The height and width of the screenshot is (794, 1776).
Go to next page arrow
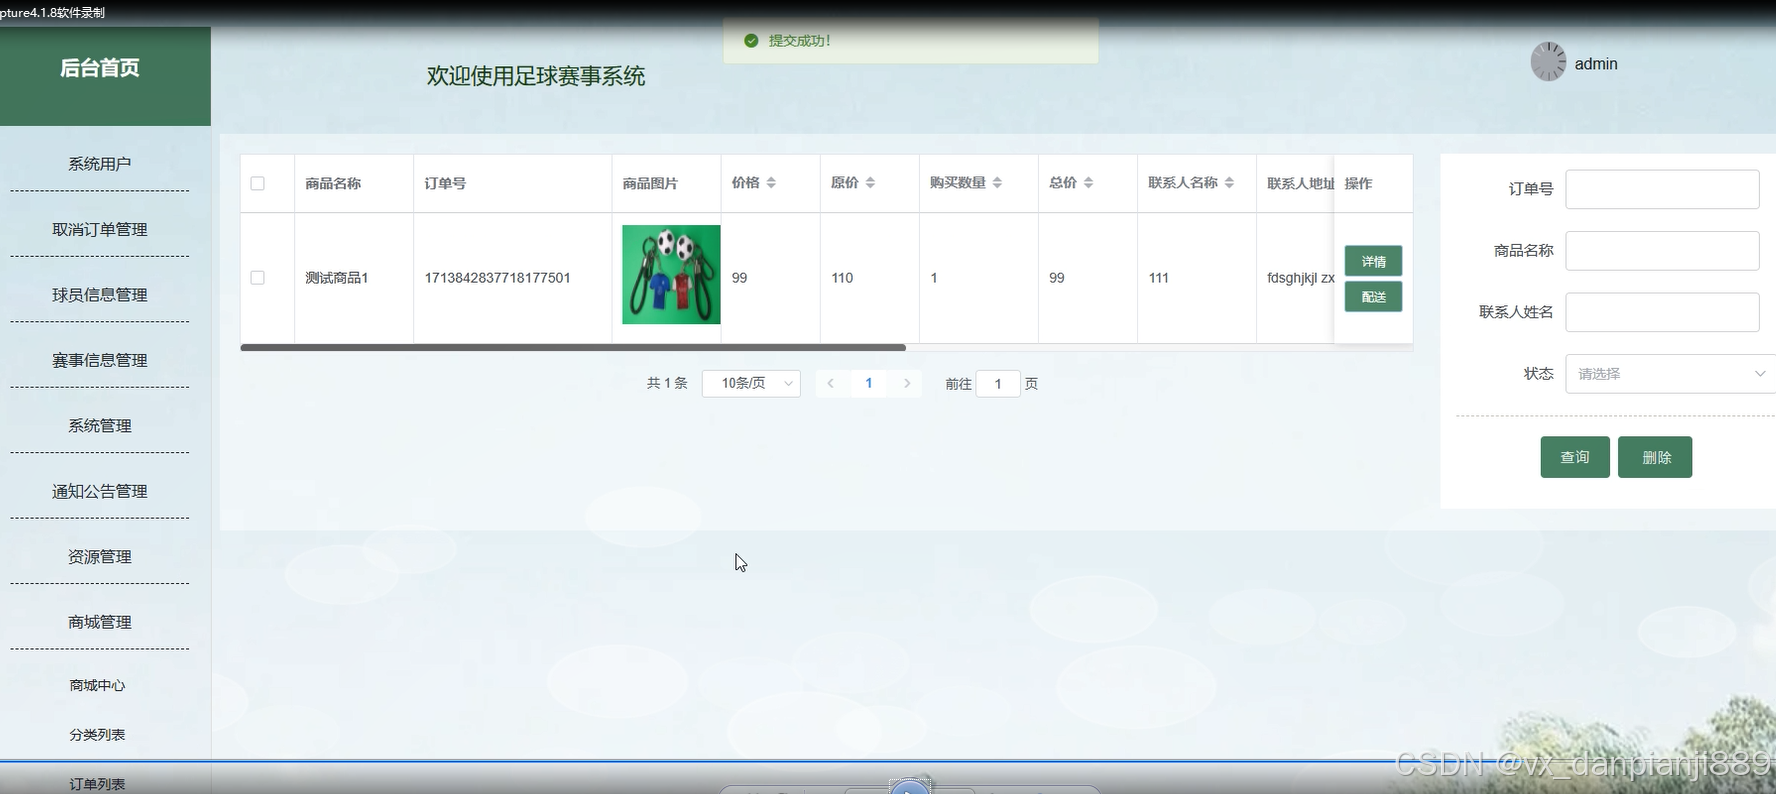click(907, 383)
